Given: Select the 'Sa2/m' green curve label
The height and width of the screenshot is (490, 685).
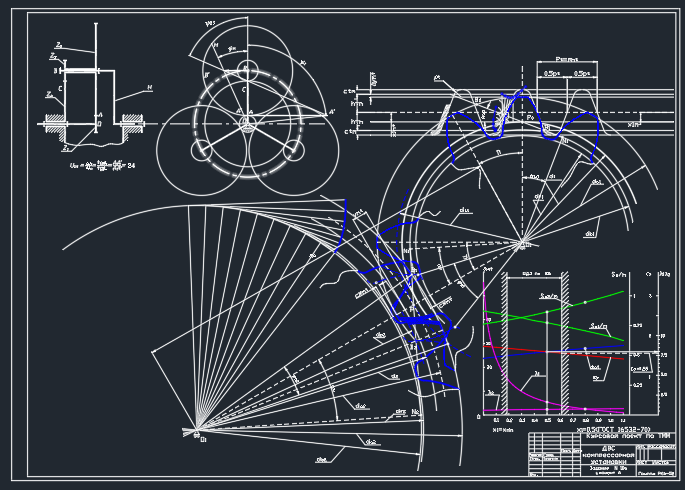Looking at the screenshot, I should point(549,297).
